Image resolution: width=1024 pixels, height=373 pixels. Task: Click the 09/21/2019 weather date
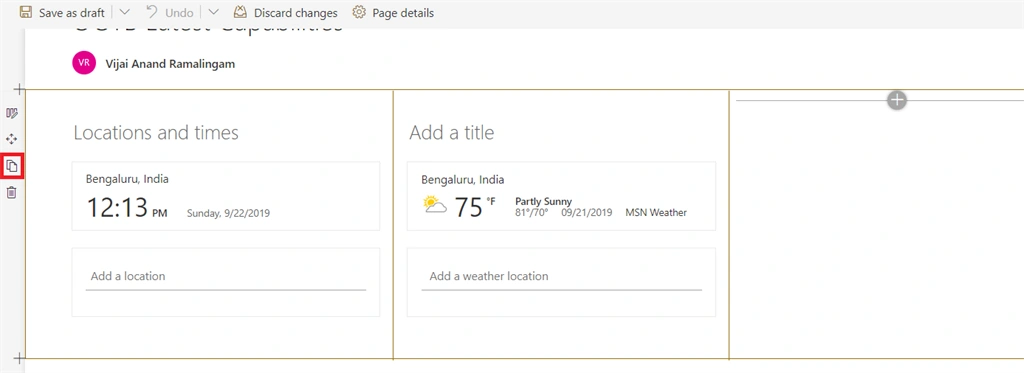pyautogui.click(x=586, y=213)
